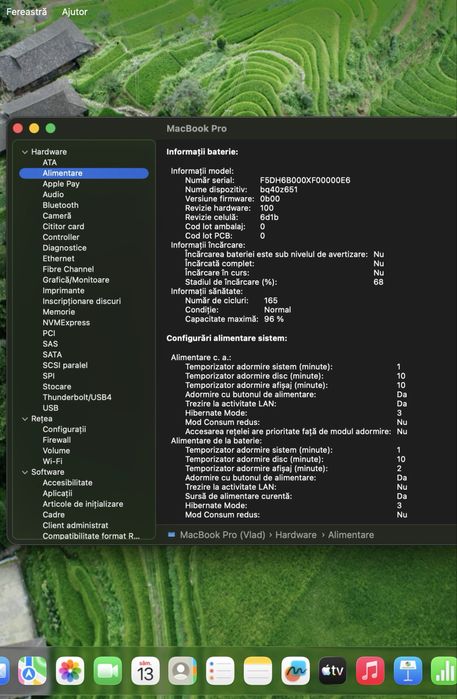Image resolution: width=457 pixels, height=699 pixels.
Task: Open Reminders in the Dock
Action: point(220,670)
